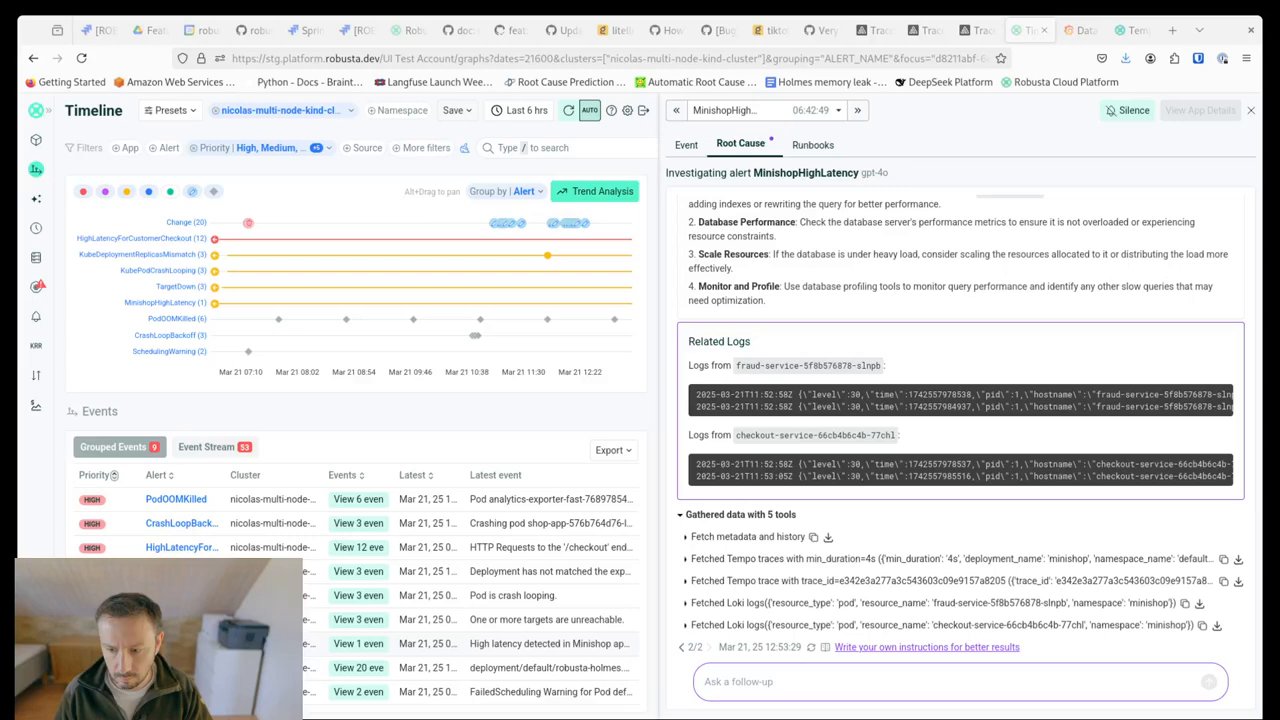Copy the Fetch metadata and history output
The width and height of the screenshot is (1280, 720).
coord(813,537)
